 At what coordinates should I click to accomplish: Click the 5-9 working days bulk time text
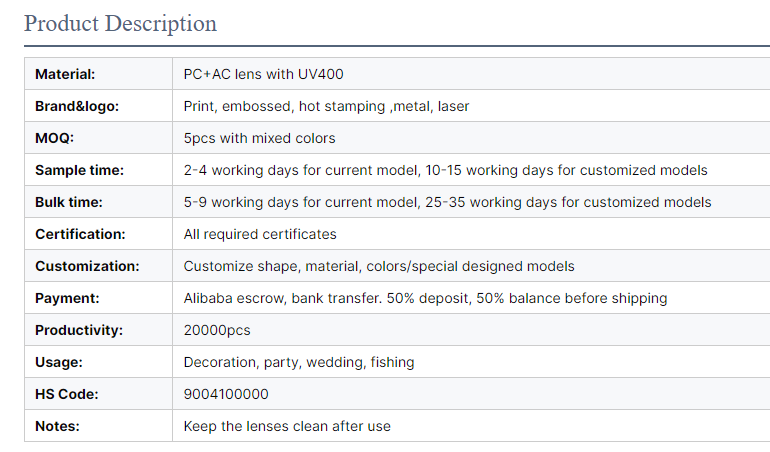(x=447, y=202)
